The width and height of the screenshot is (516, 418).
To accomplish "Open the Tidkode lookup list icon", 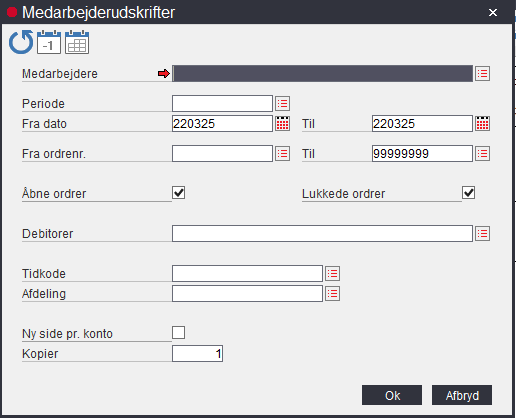I will click(332, 273).
